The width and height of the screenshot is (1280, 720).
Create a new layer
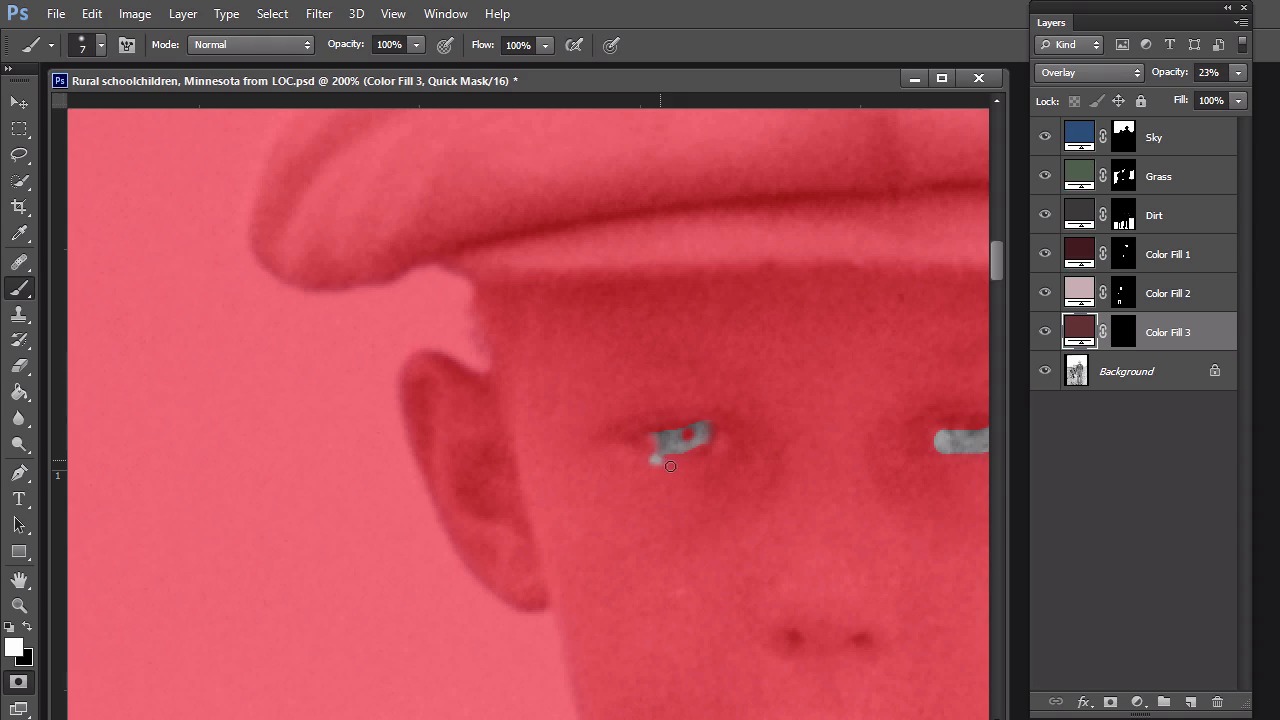click(1191, 702)
